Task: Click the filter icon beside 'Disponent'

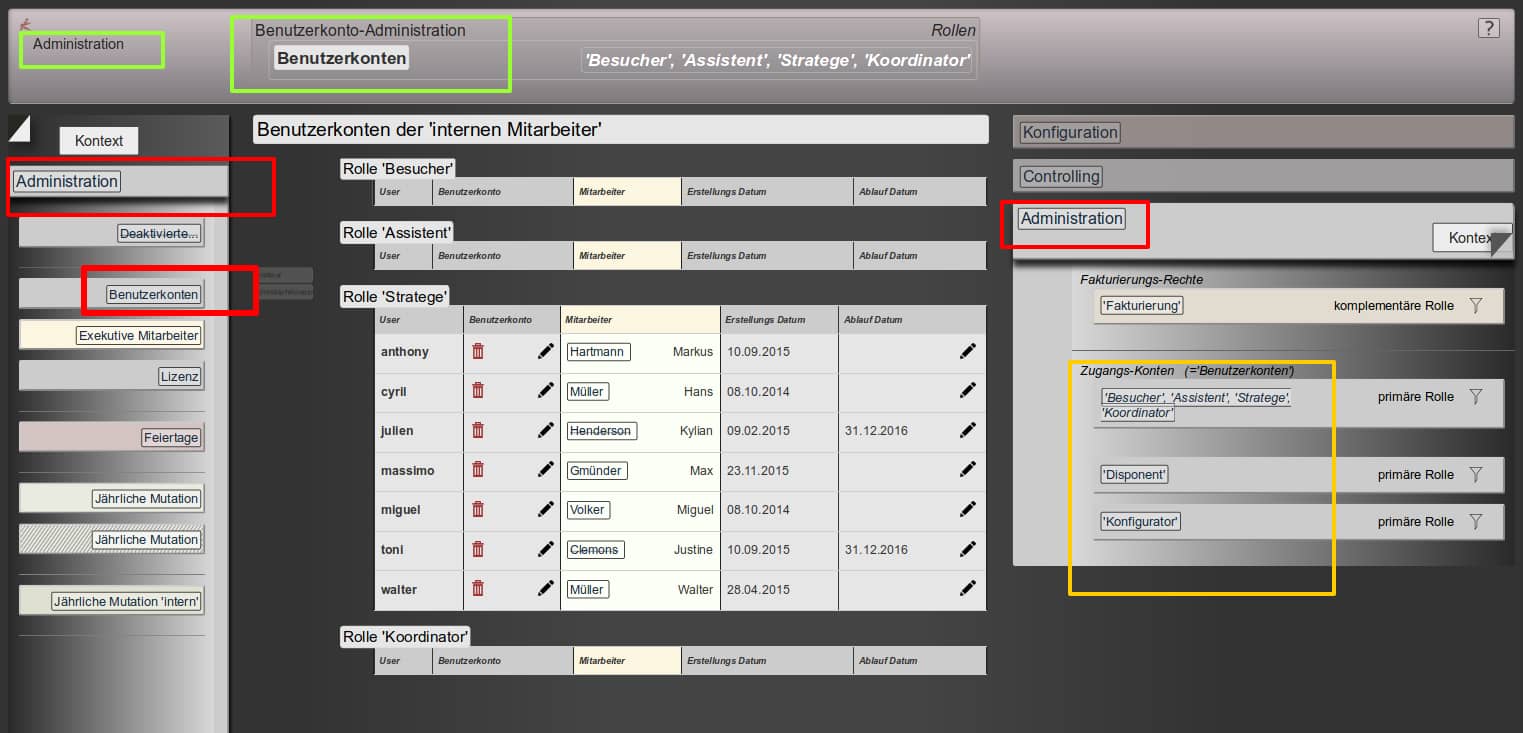Action: tap(1475, 475)
